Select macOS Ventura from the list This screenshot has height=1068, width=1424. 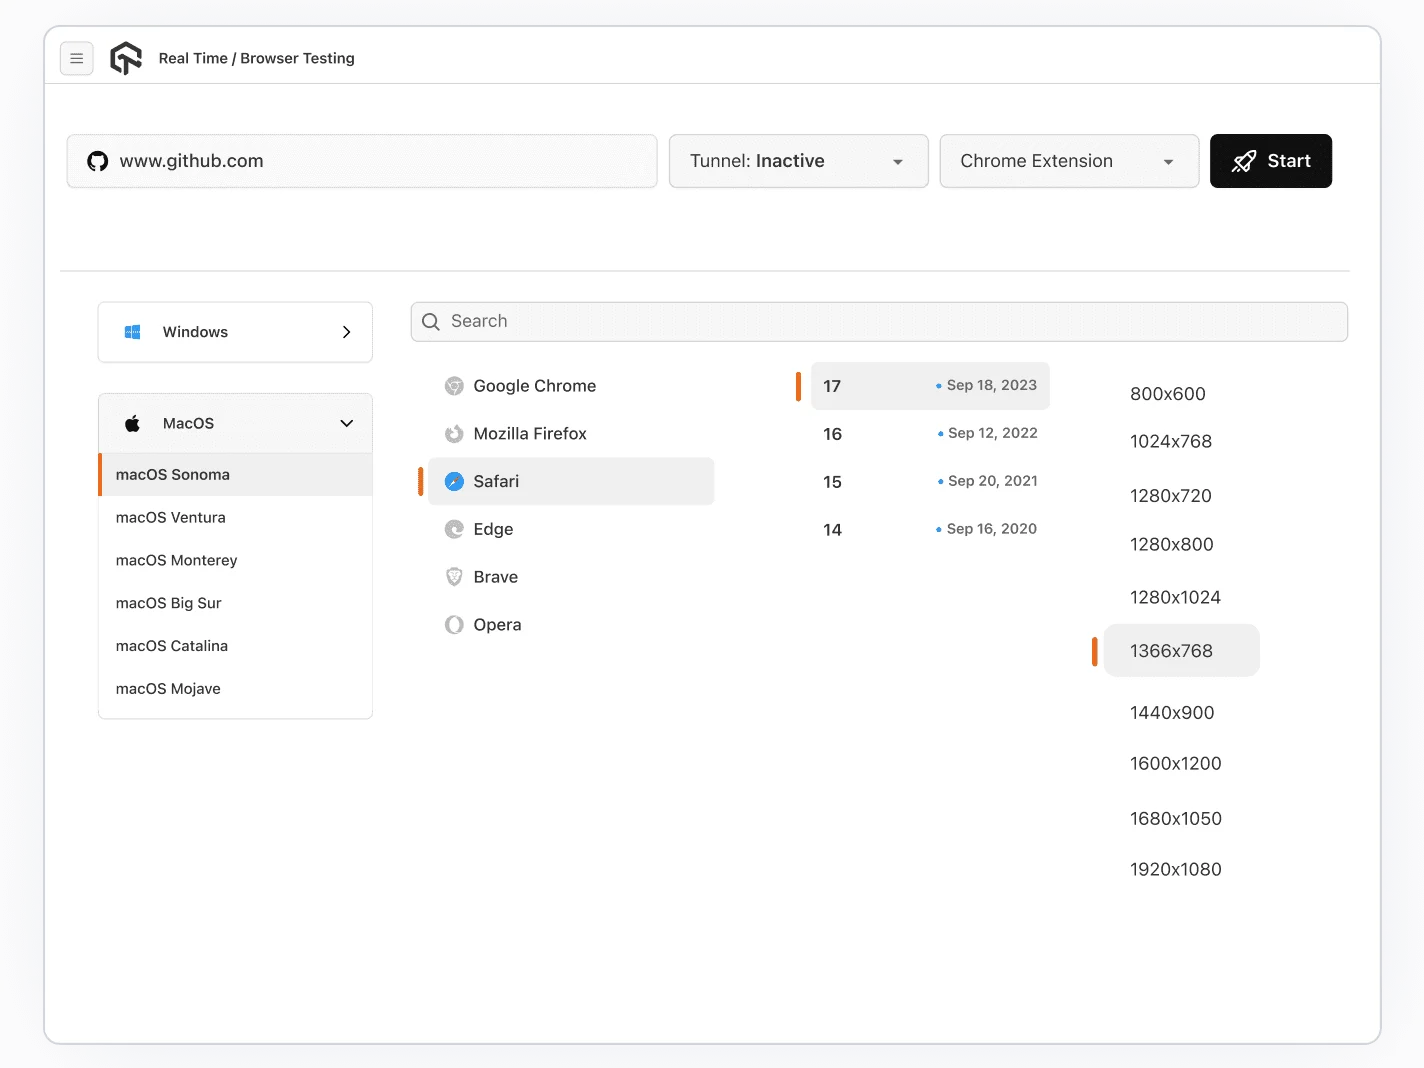point(171,517)
